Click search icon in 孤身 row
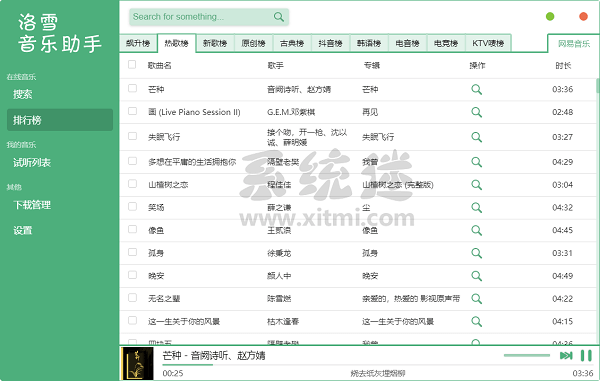Viewport: 600px width, 381px height. tap(476, 253)
